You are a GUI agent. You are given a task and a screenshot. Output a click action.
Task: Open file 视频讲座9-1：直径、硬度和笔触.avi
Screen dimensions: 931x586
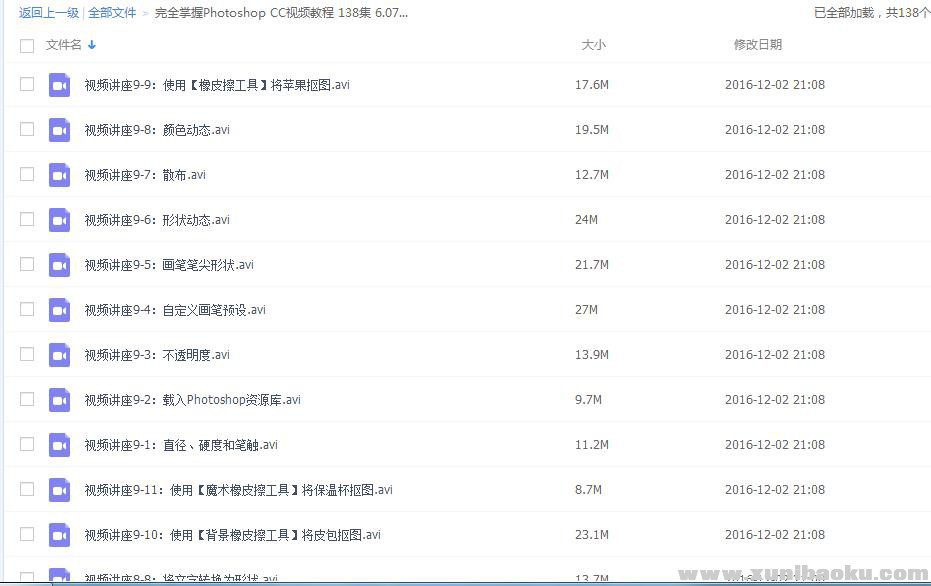181,445
